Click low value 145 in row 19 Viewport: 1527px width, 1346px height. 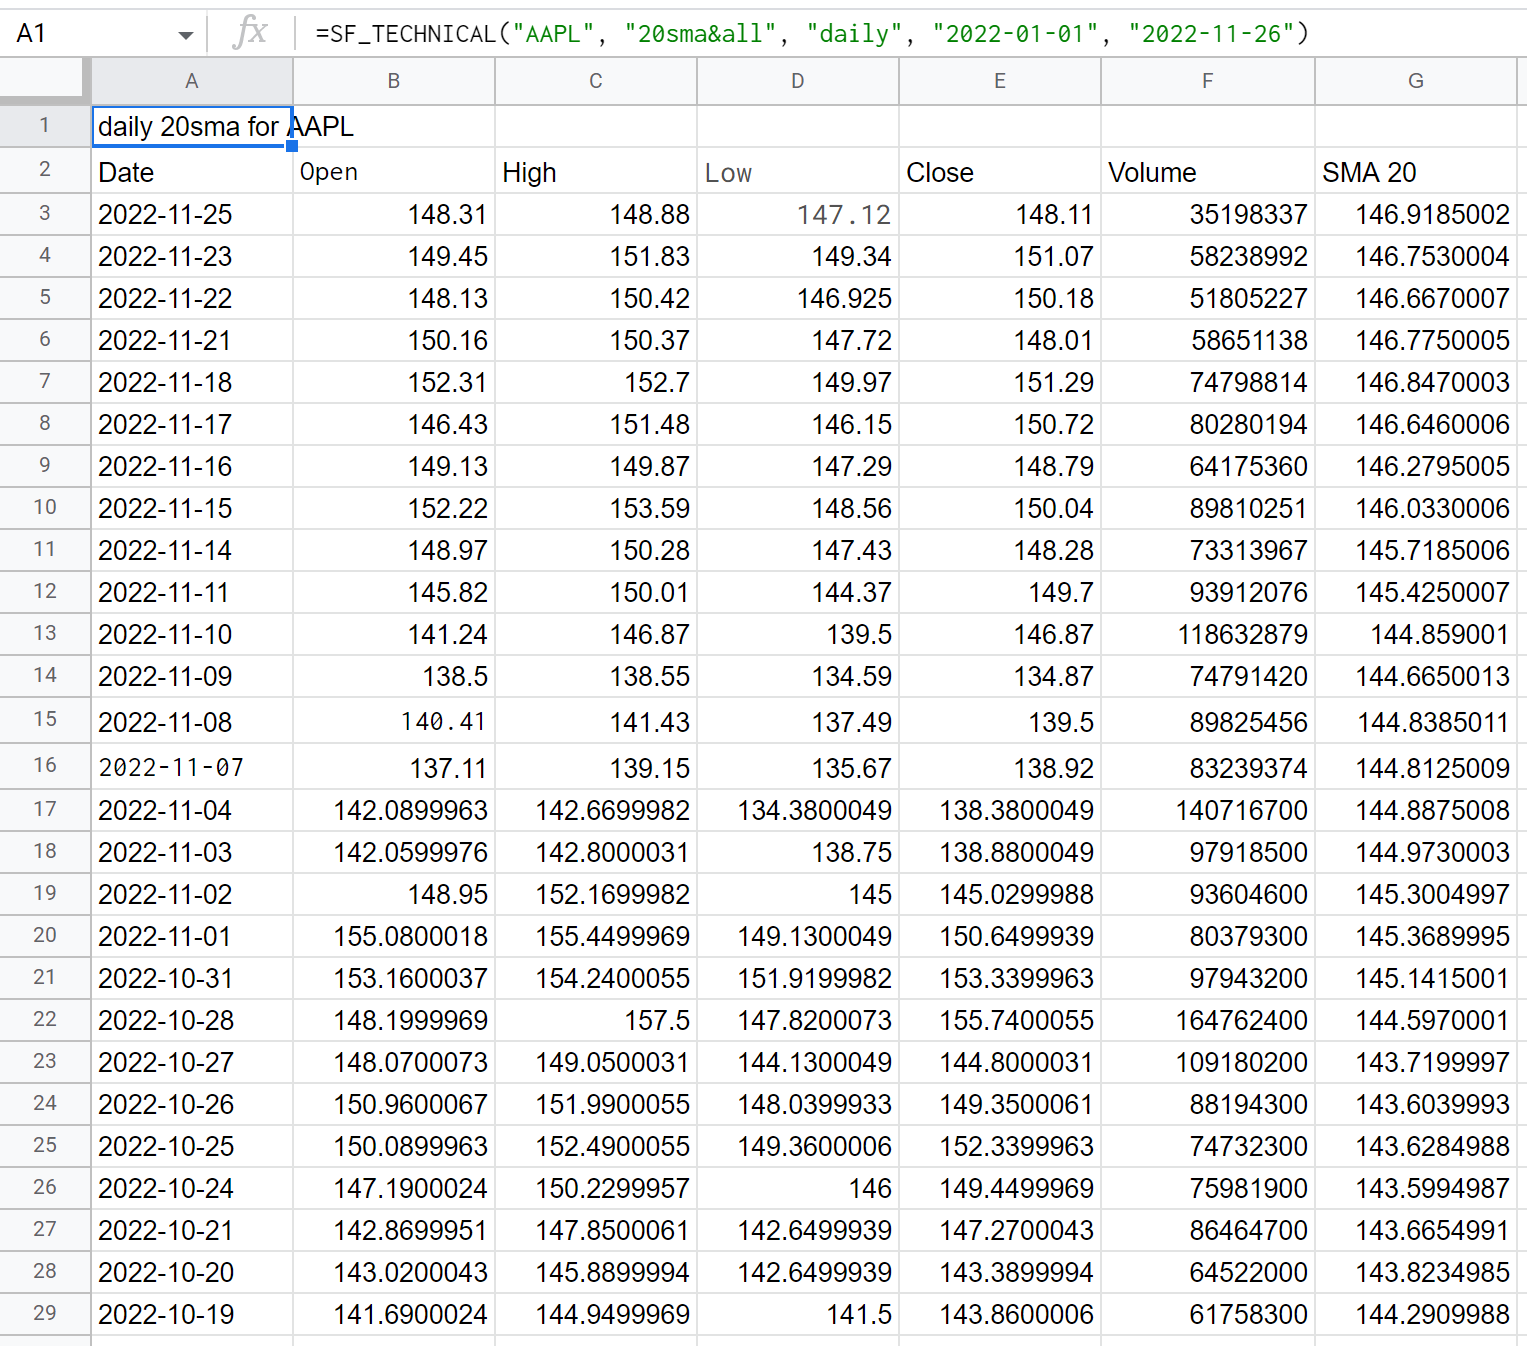click(x=798, y=894)
